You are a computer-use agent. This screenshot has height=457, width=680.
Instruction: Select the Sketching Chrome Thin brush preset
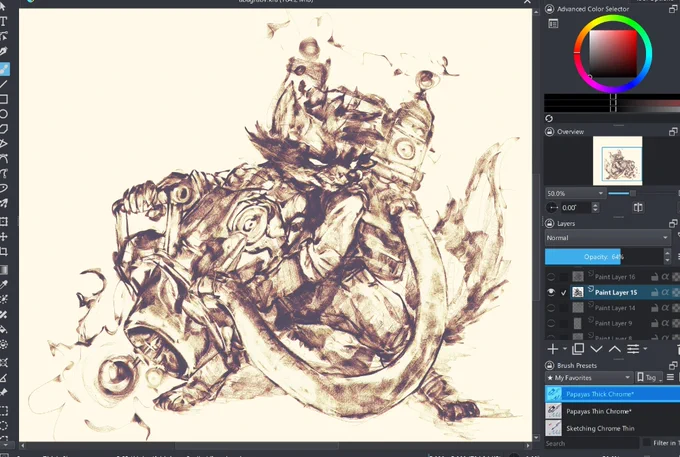click(612, 428)
